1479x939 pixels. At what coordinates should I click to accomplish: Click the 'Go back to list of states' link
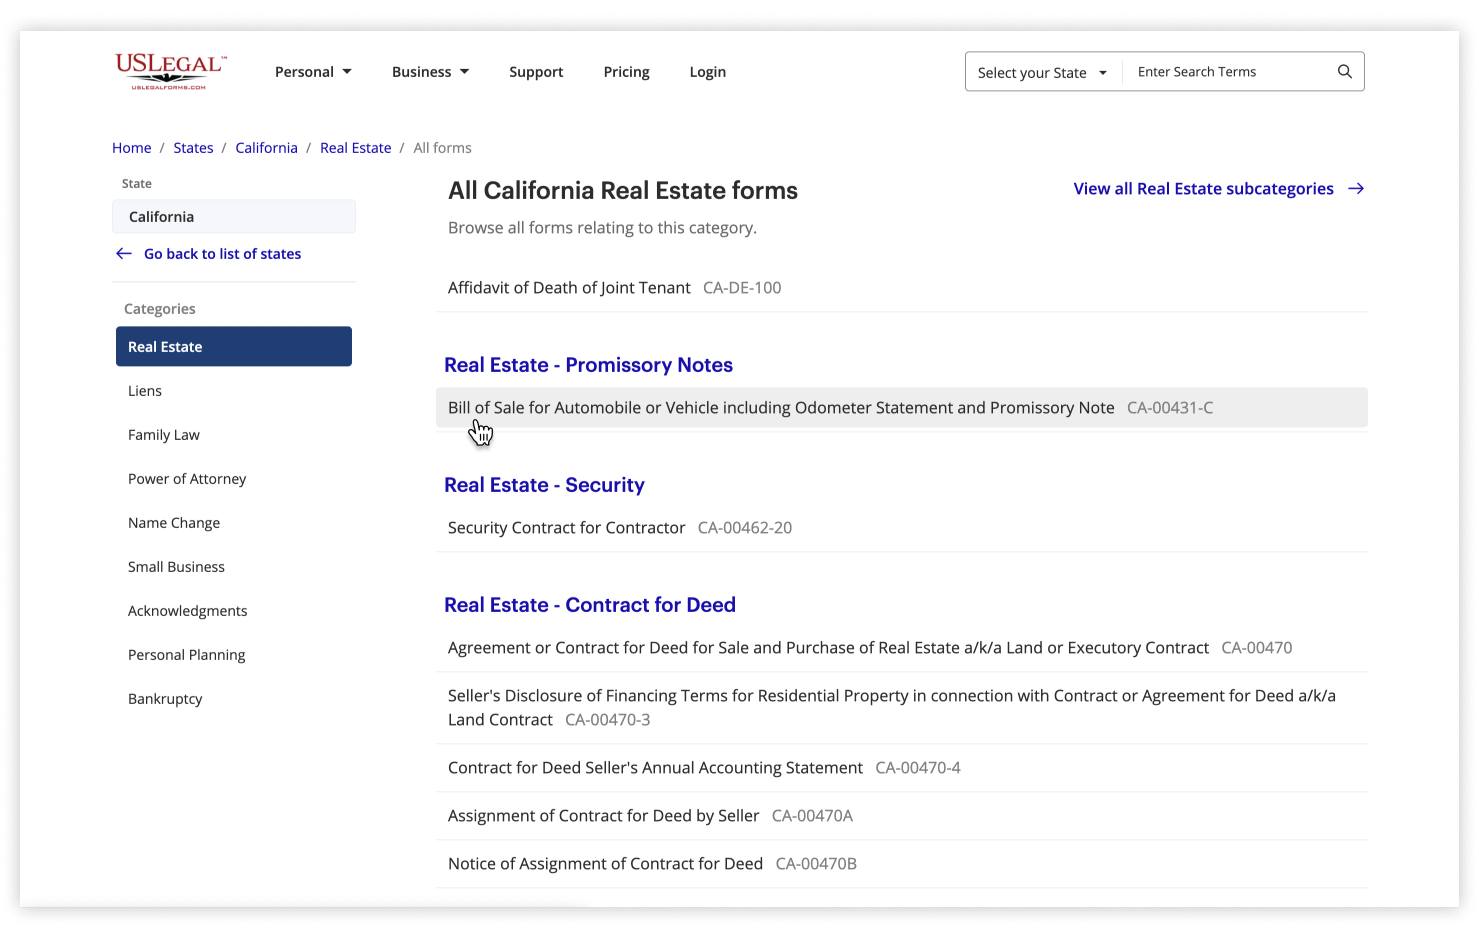(222, 253)
